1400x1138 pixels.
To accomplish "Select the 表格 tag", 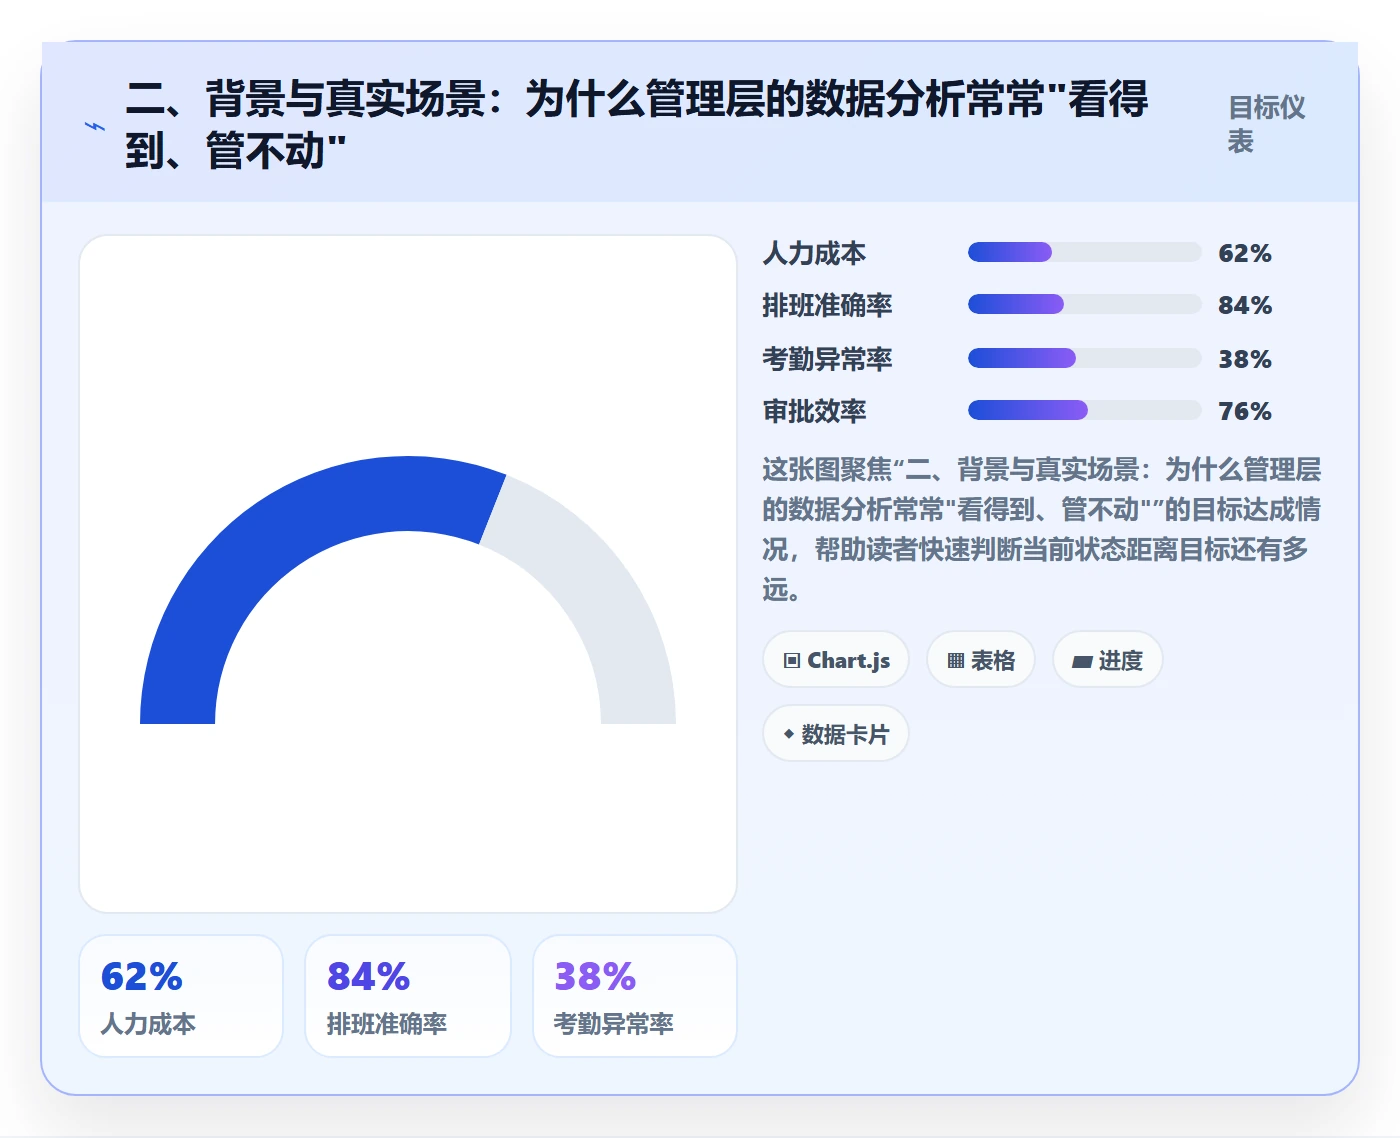I will pyautogui.click(x=981, y=660).
